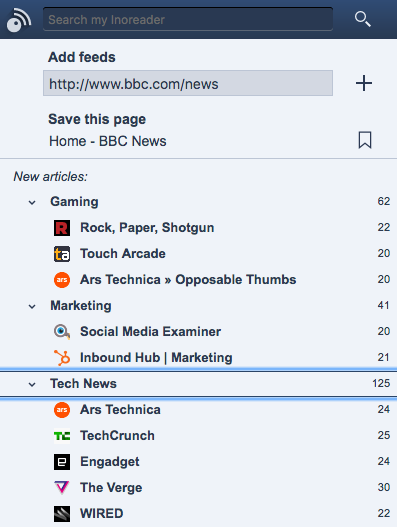
Task: Click the plus icon to add feed
Action: click(x=364, y=83)
